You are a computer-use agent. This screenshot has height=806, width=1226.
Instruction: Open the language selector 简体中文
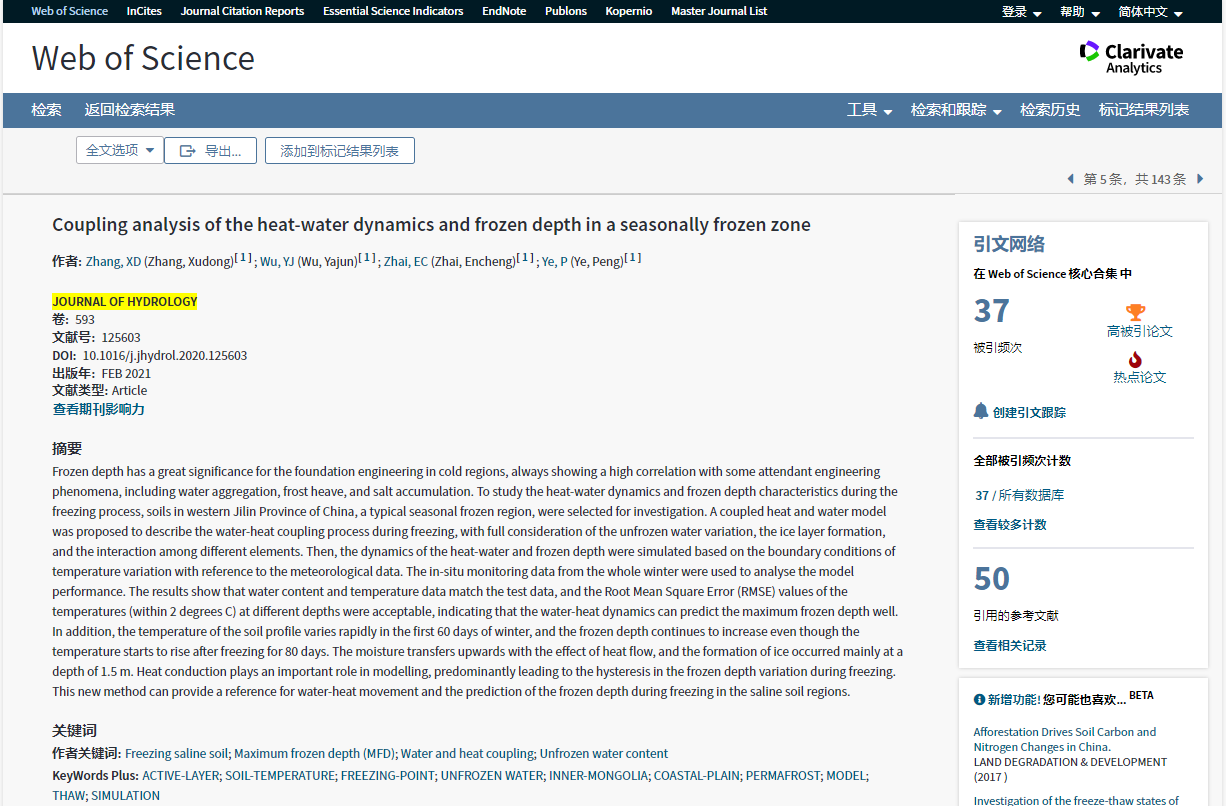point(1150,12)
